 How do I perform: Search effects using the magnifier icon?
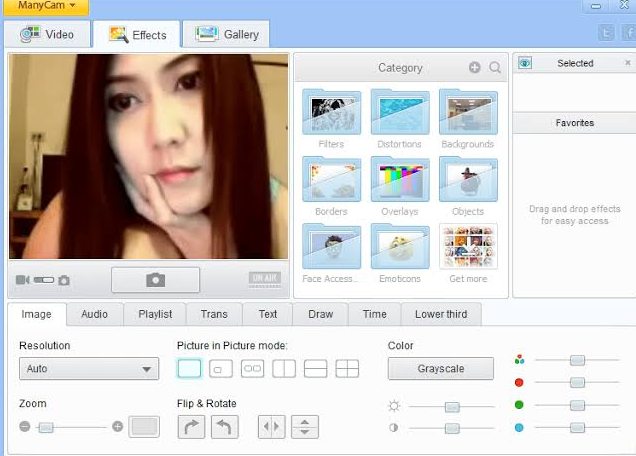tap(494, 67)
